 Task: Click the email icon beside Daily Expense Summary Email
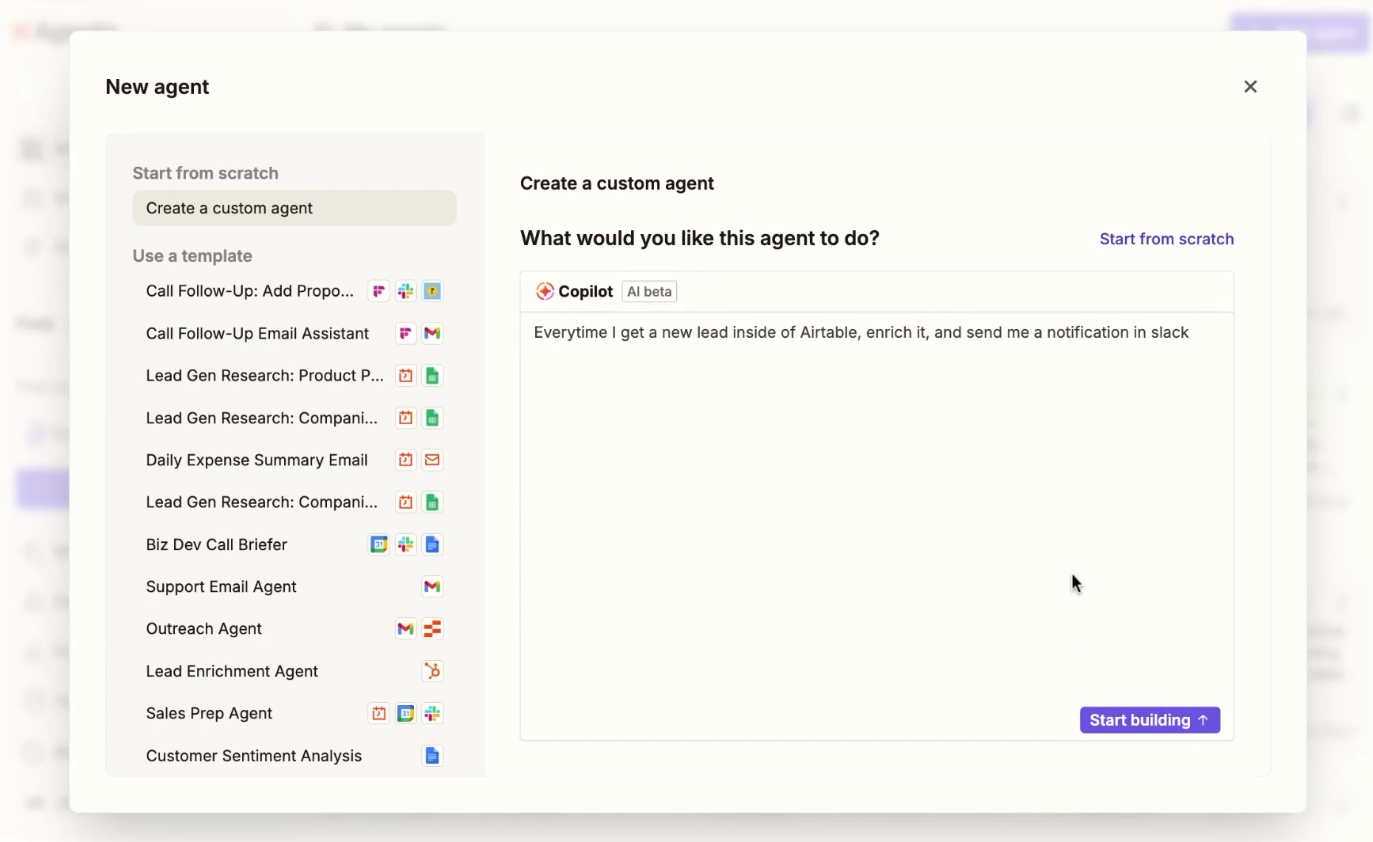coord(432,459)
